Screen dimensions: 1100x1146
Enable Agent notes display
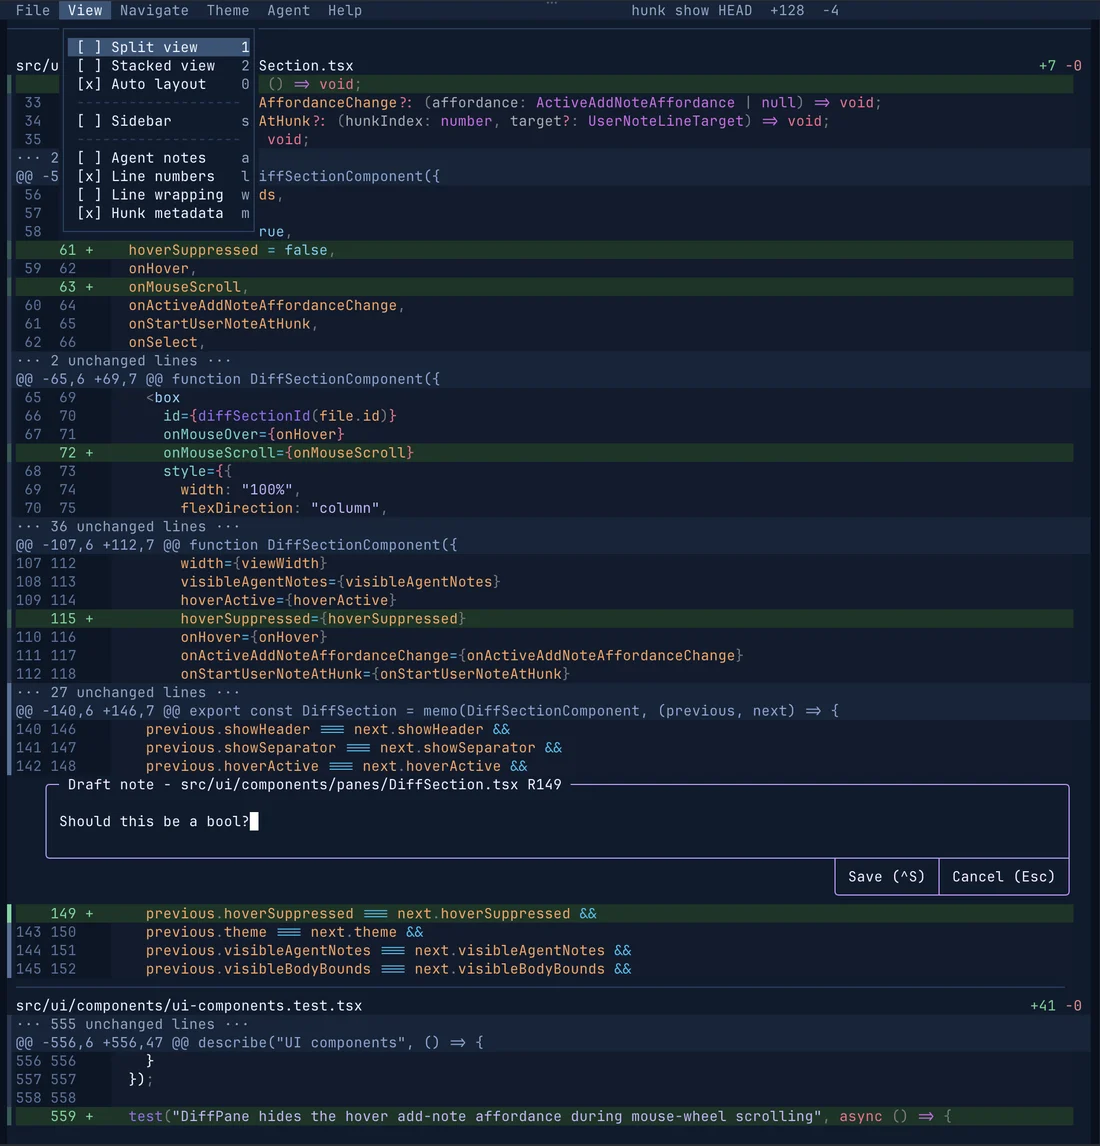pyautogui.click(x=159, y=158)
